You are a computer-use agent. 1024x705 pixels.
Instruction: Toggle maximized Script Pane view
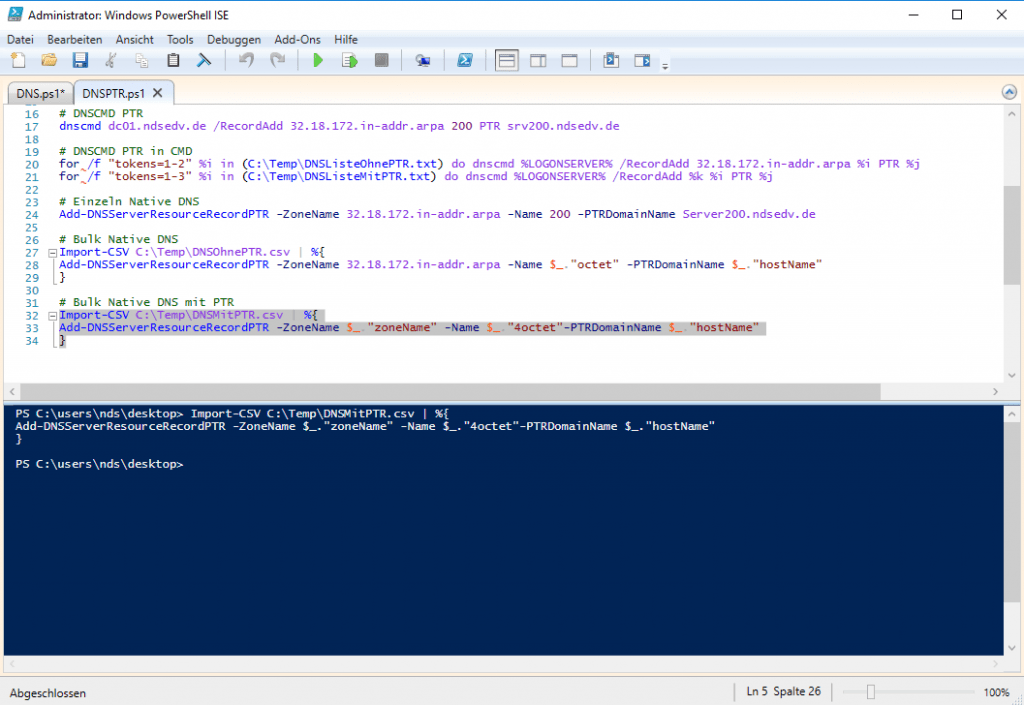pyautogui.click(x=571, y=60)
